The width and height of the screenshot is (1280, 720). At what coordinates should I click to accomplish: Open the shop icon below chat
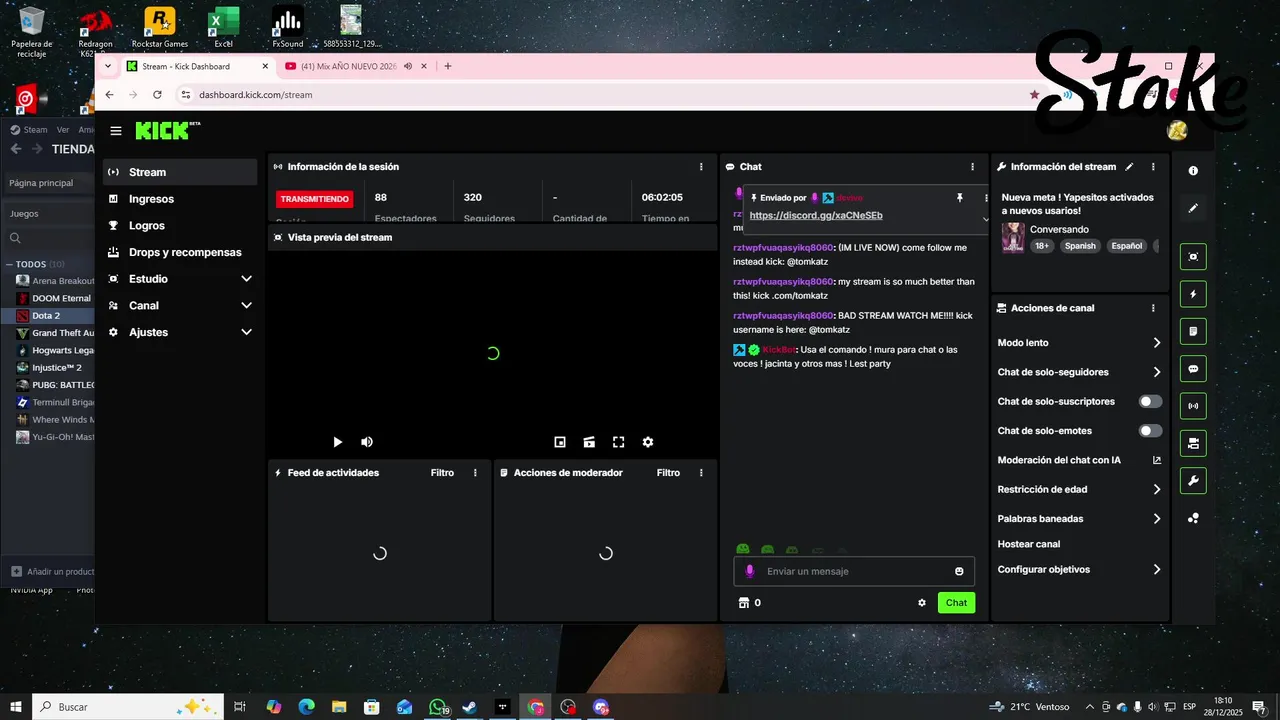743,603
